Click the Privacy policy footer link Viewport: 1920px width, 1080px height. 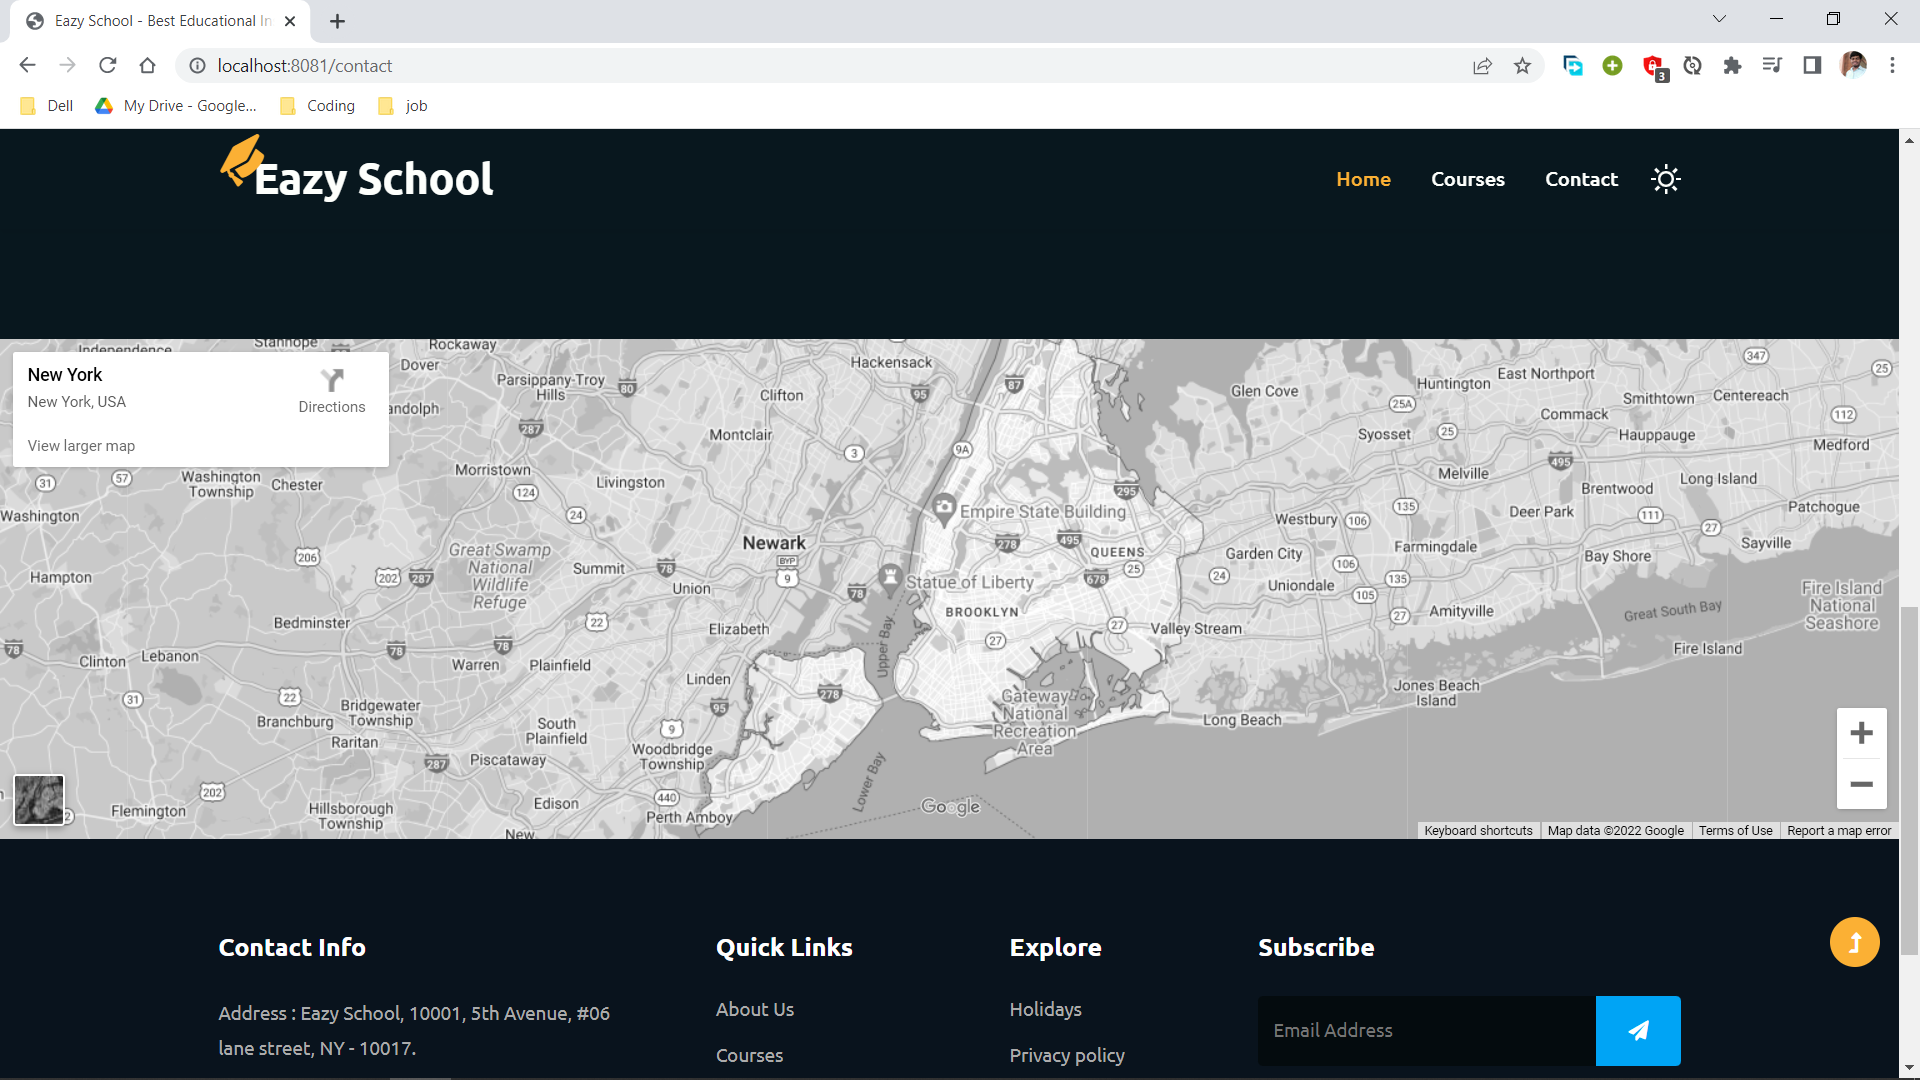click(1066, 1055)
